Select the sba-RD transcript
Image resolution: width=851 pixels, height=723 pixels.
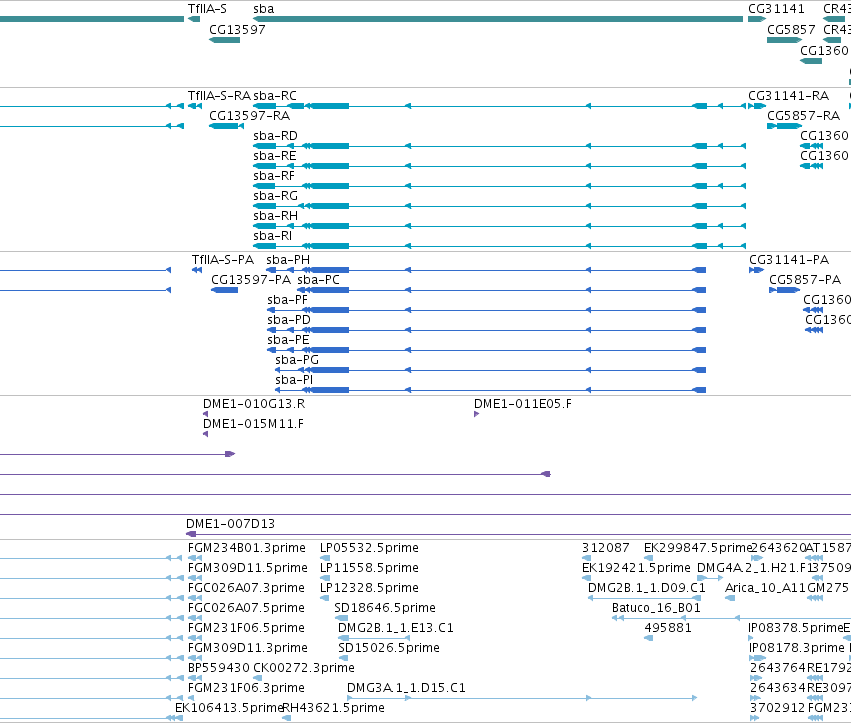(499, 146)
